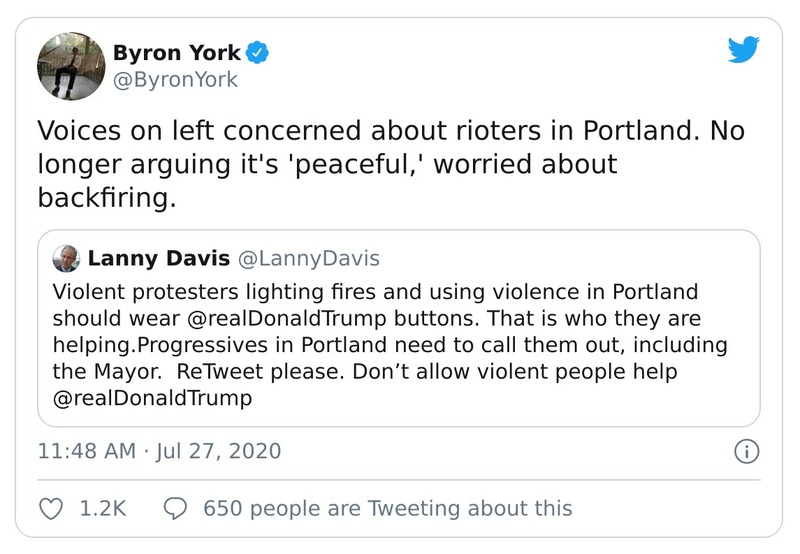Like the tweet with the heart icon
Viewport: 800px width, 554px height.
point(50,509)
